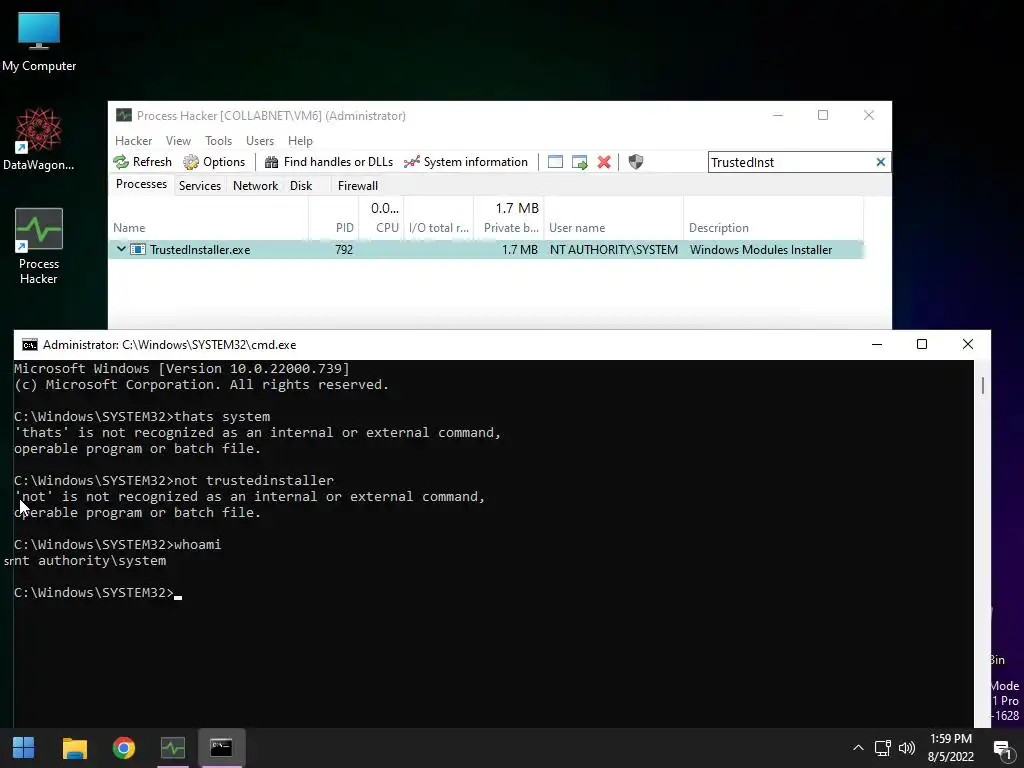Click the find window and thread icon

tap(579, 162)
